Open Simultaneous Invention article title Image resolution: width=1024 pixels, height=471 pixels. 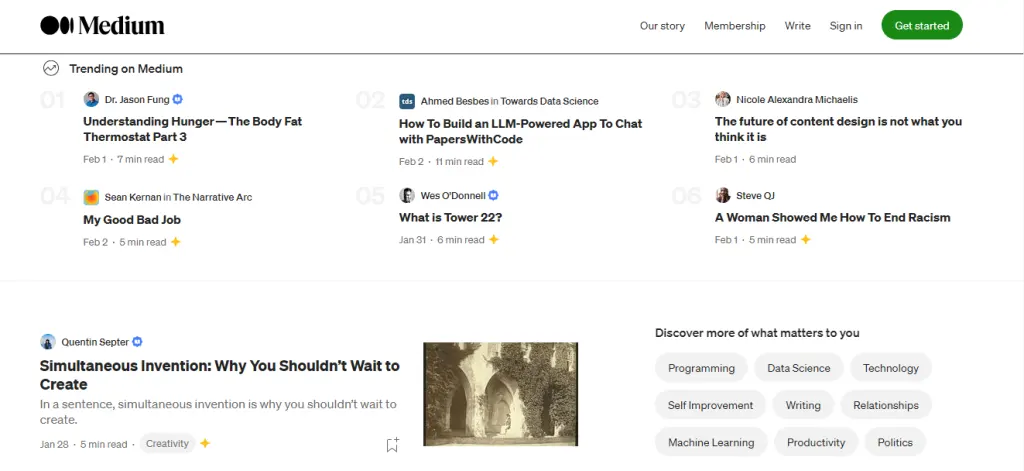(219, 374)
